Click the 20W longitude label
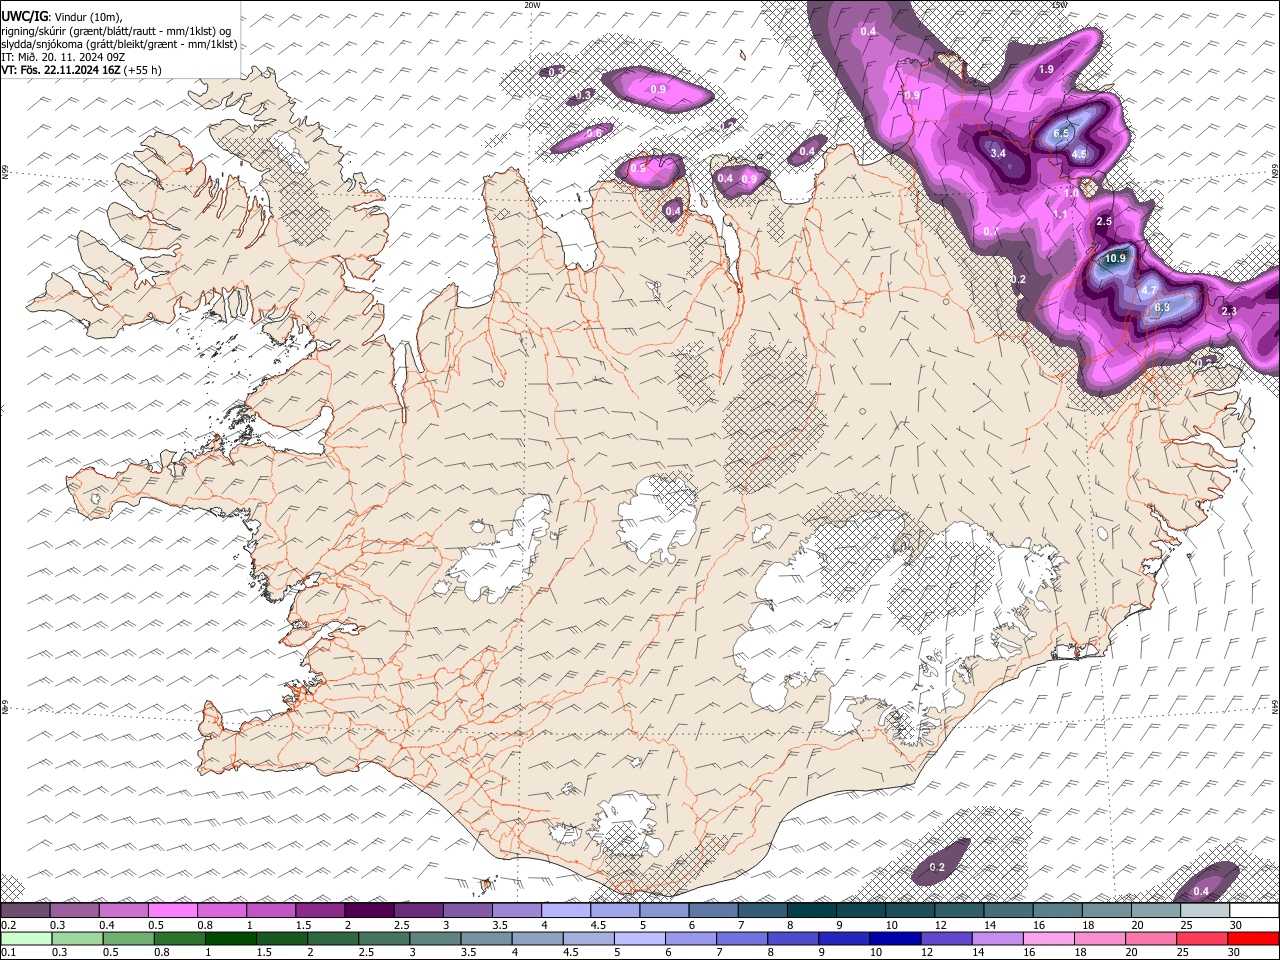Viewport: 1280px width, 960px height. click(x=532, y=5)
